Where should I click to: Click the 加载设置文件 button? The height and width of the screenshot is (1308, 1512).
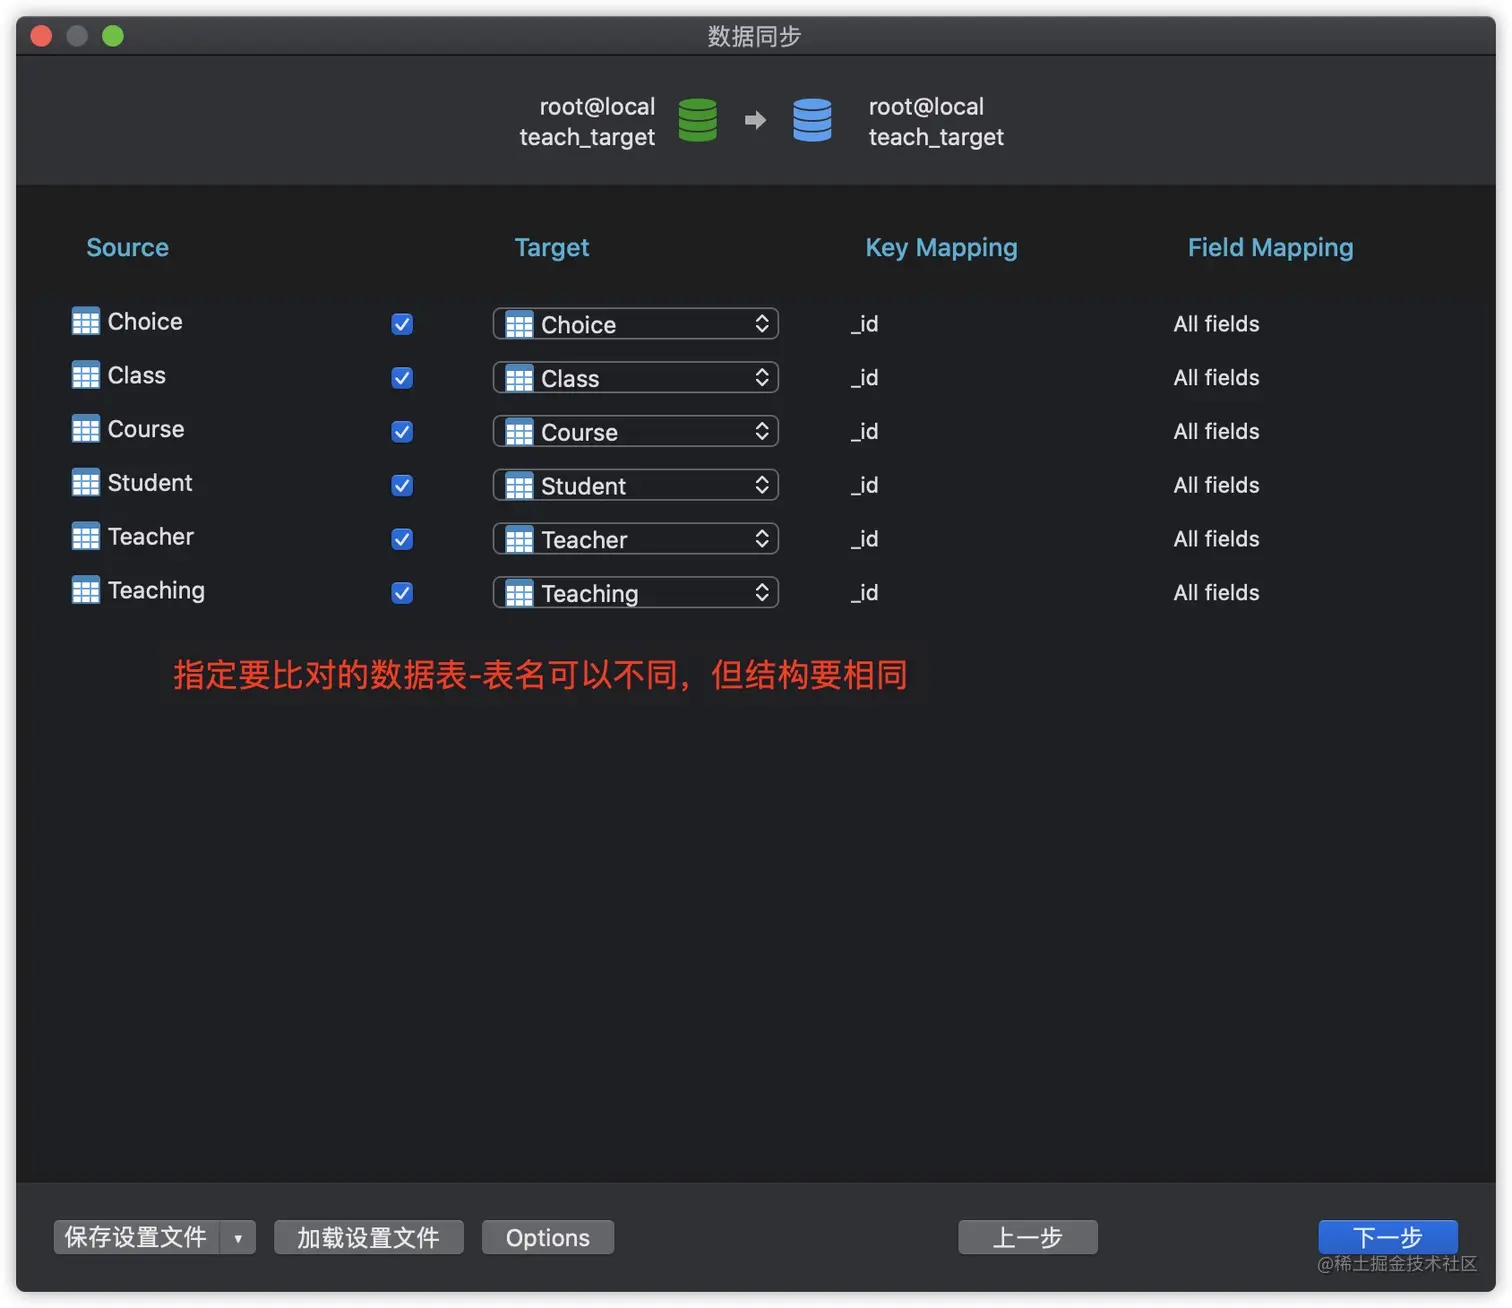pyautogui.click(x=369, y=1238)
